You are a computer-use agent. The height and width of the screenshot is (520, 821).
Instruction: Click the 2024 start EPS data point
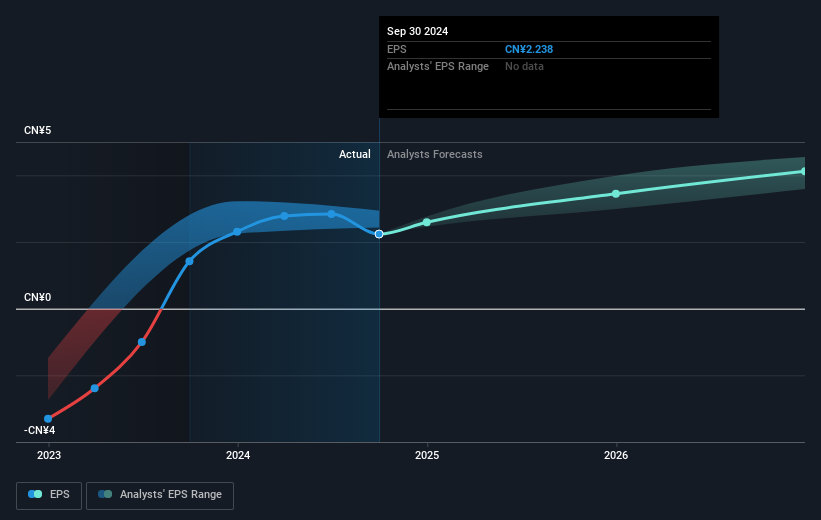pyautogui.click(x=237, y=231)
